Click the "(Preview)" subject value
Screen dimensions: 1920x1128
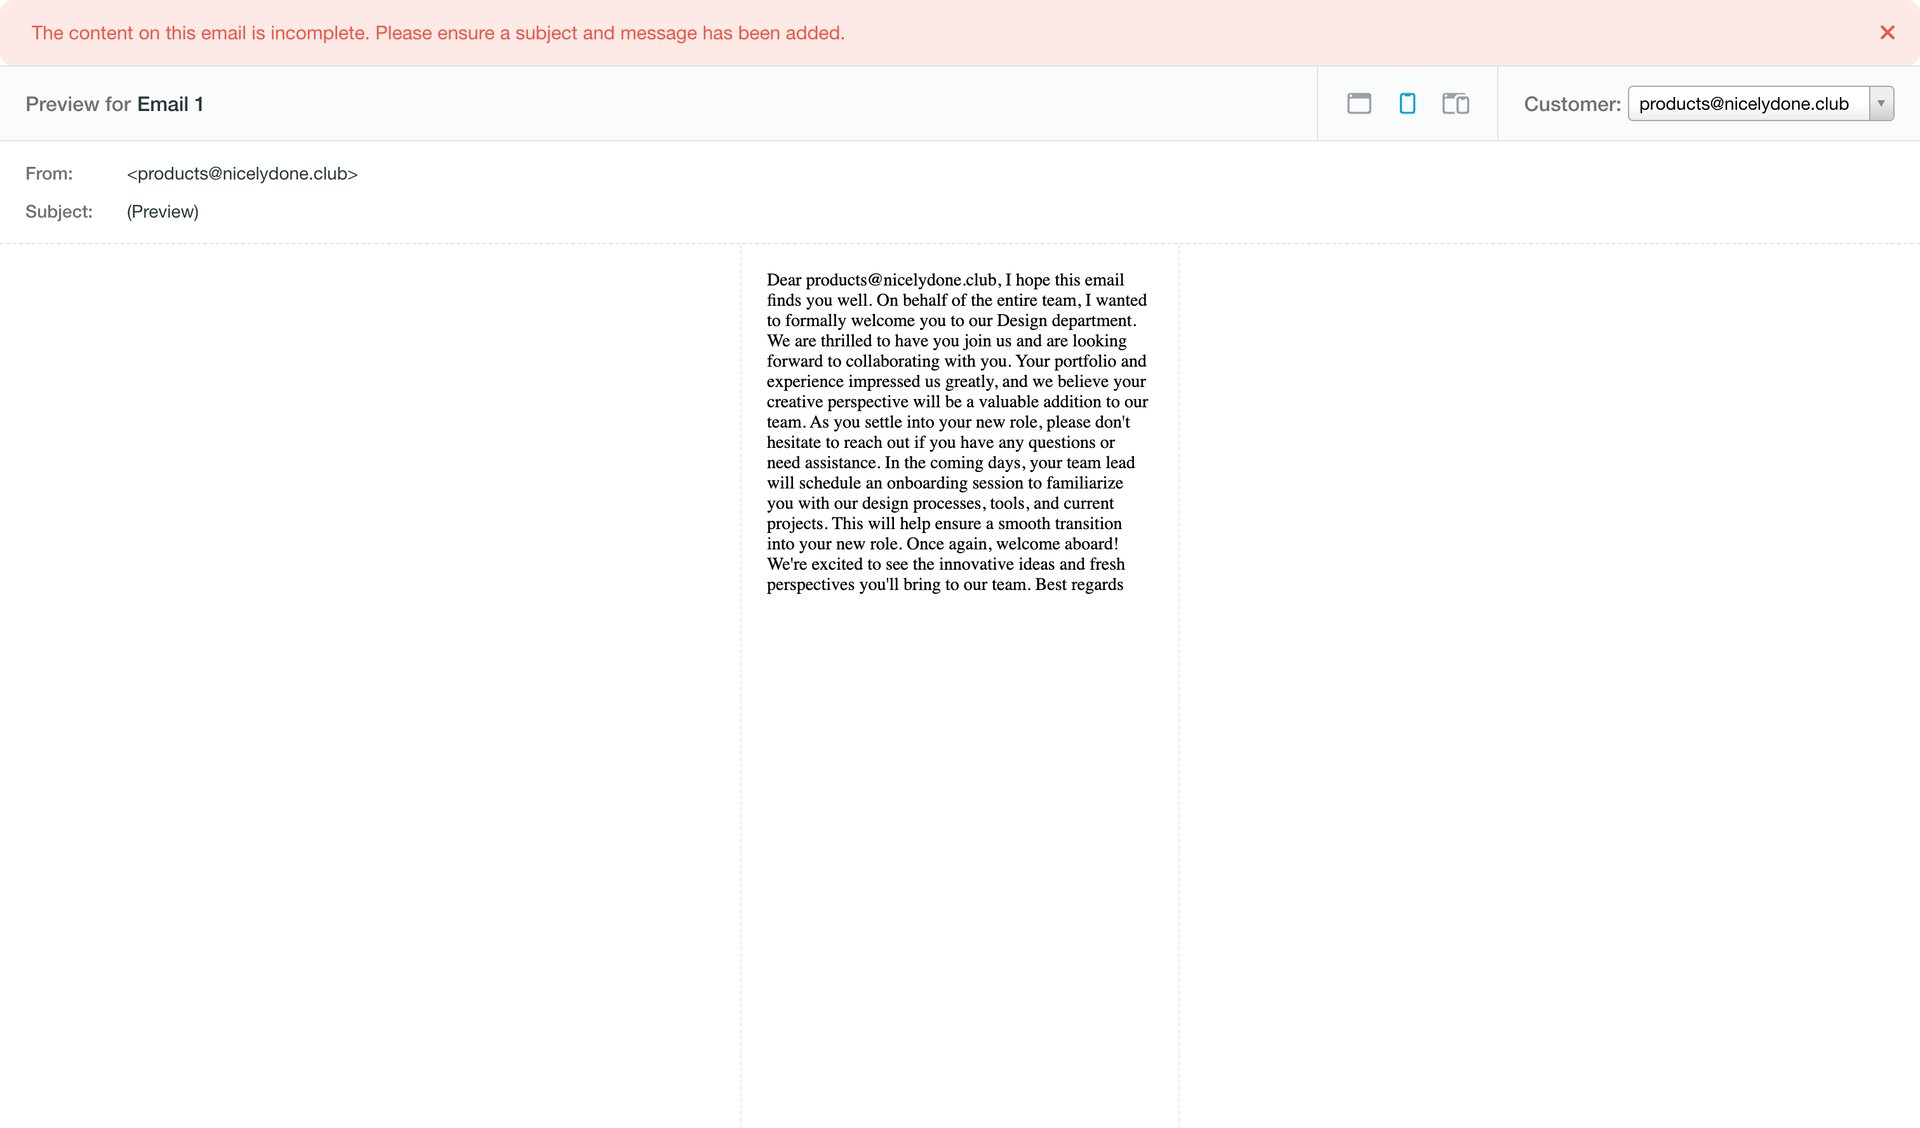[162, 212]
